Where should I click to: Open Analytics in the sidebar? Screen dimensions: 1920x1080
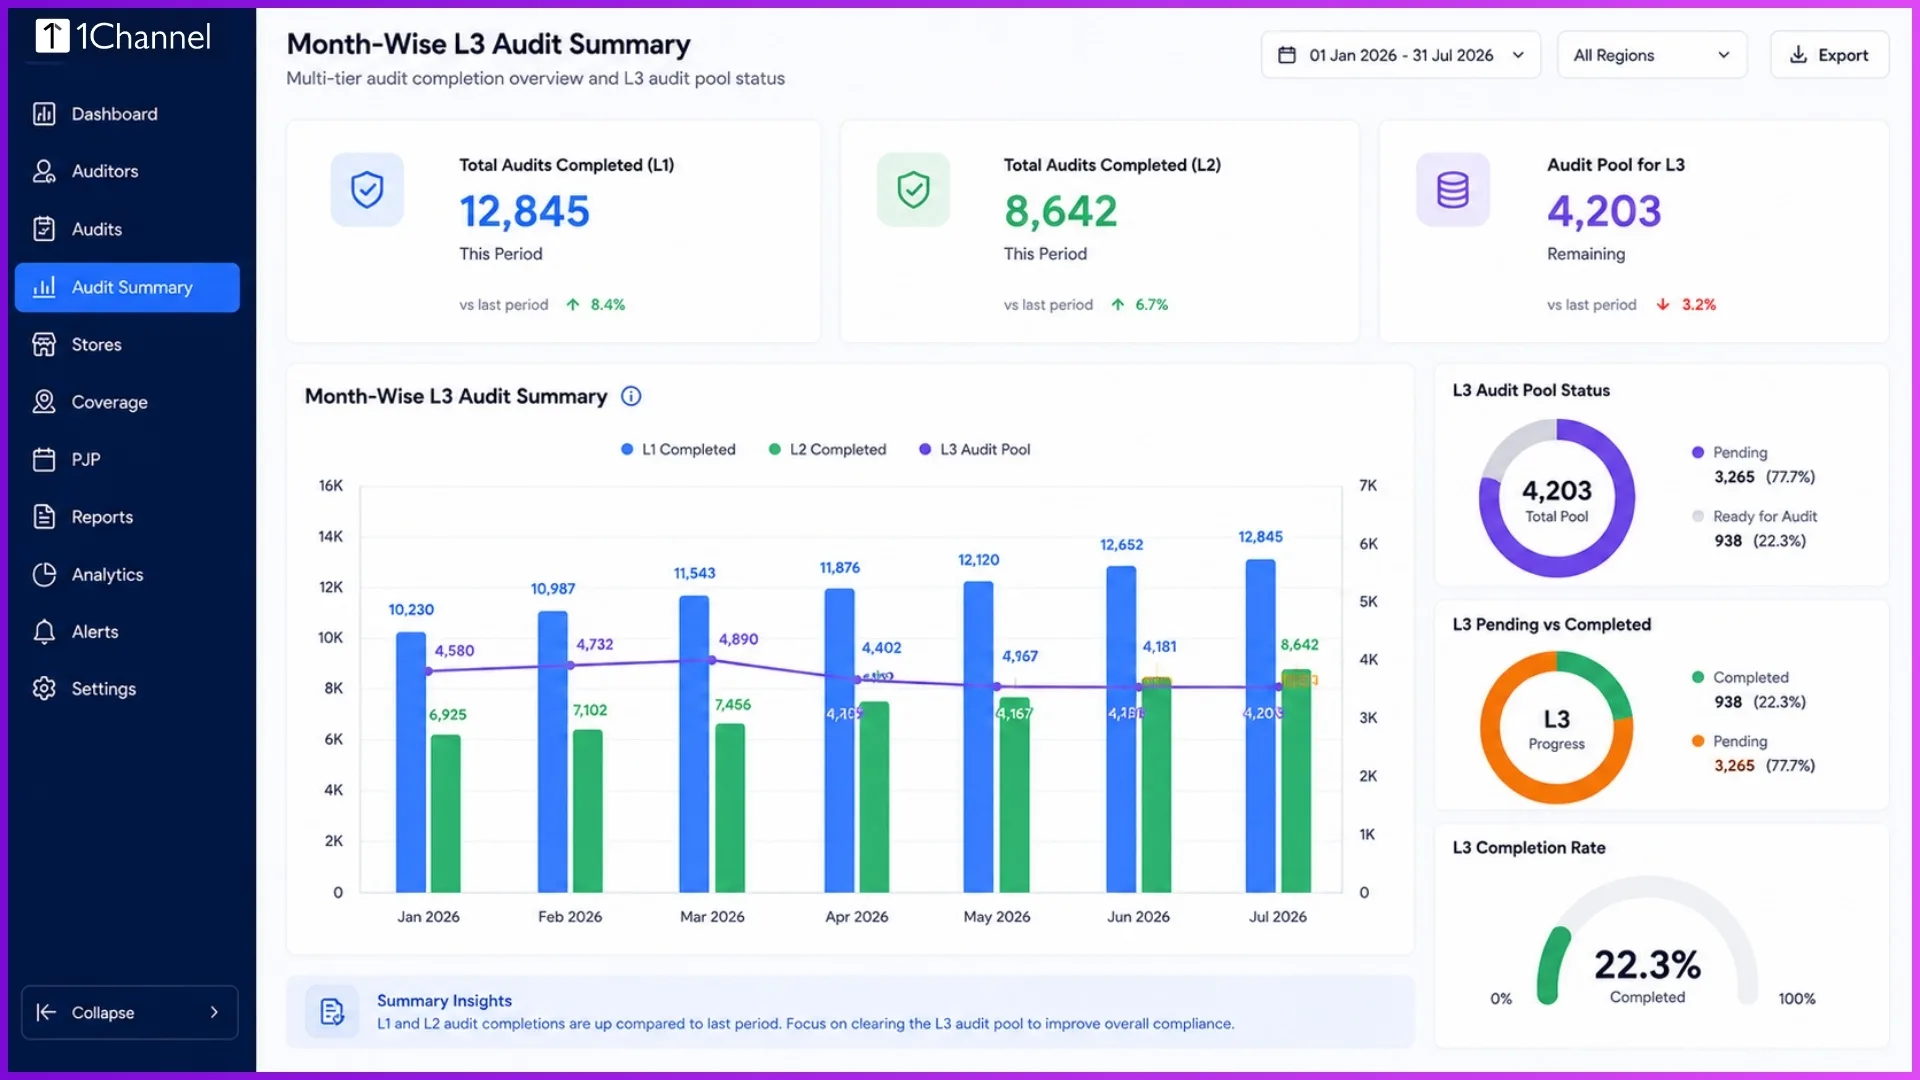[127, 574]
